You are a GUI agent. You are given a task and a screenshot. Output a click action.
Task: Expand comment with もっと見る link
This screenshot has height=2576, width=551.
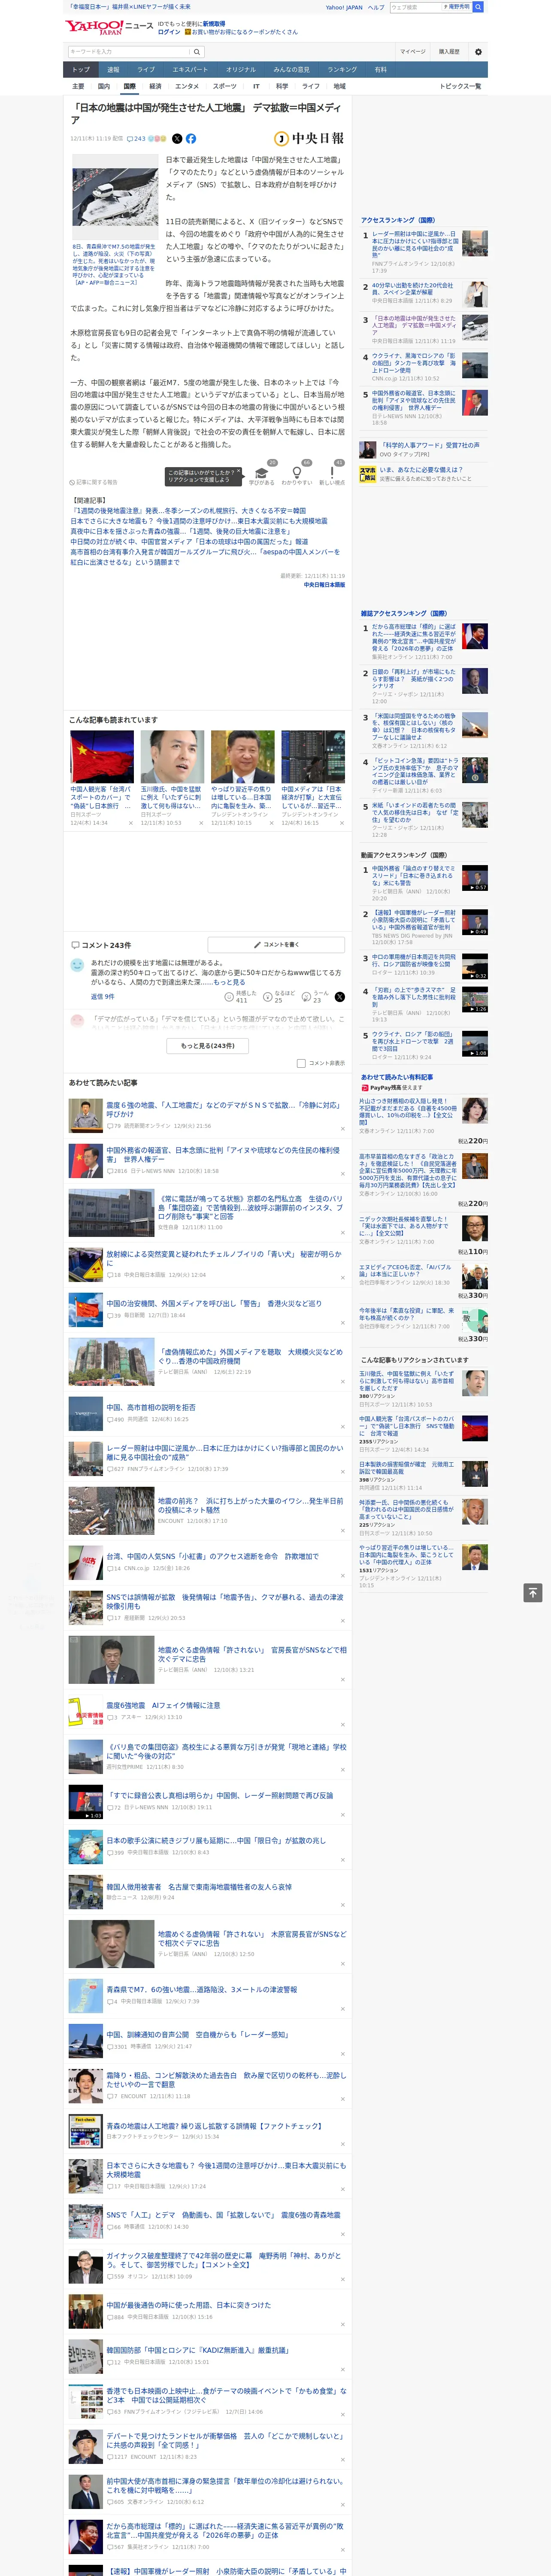(x=229, y=982)
